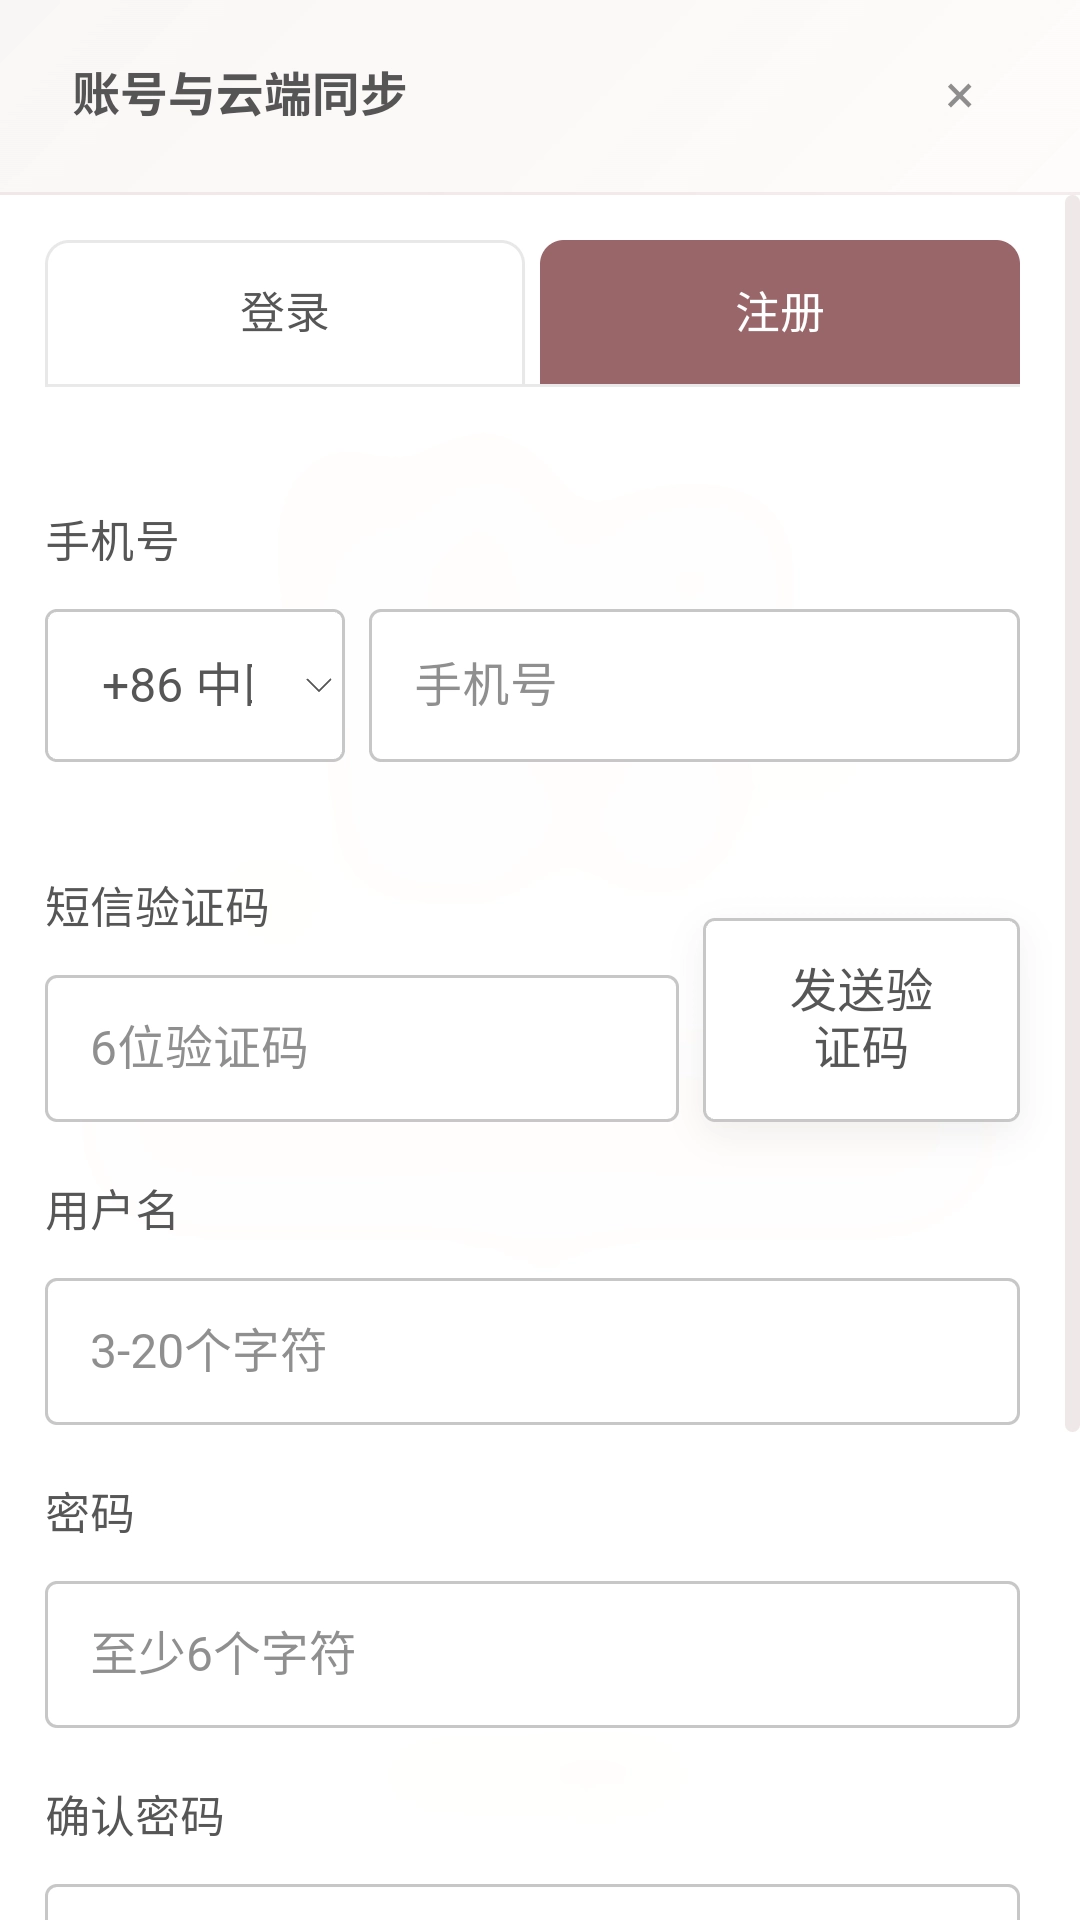This screenshot has width=1080, height=1920.
Task: Click the country code chevron arrow
Action: (318, 686)
